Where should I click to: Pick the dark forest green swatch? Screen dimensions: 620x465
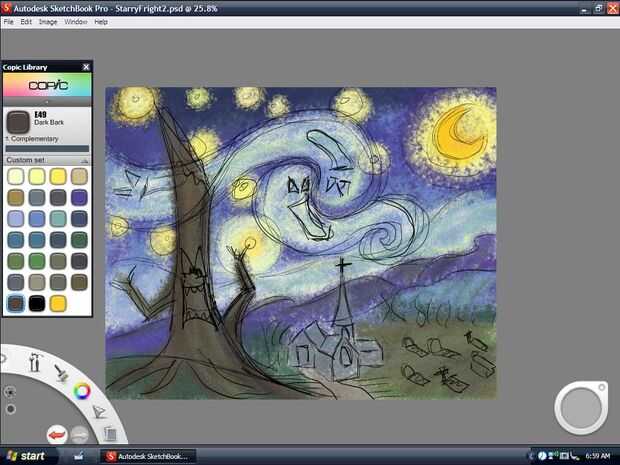click(79, 240)
